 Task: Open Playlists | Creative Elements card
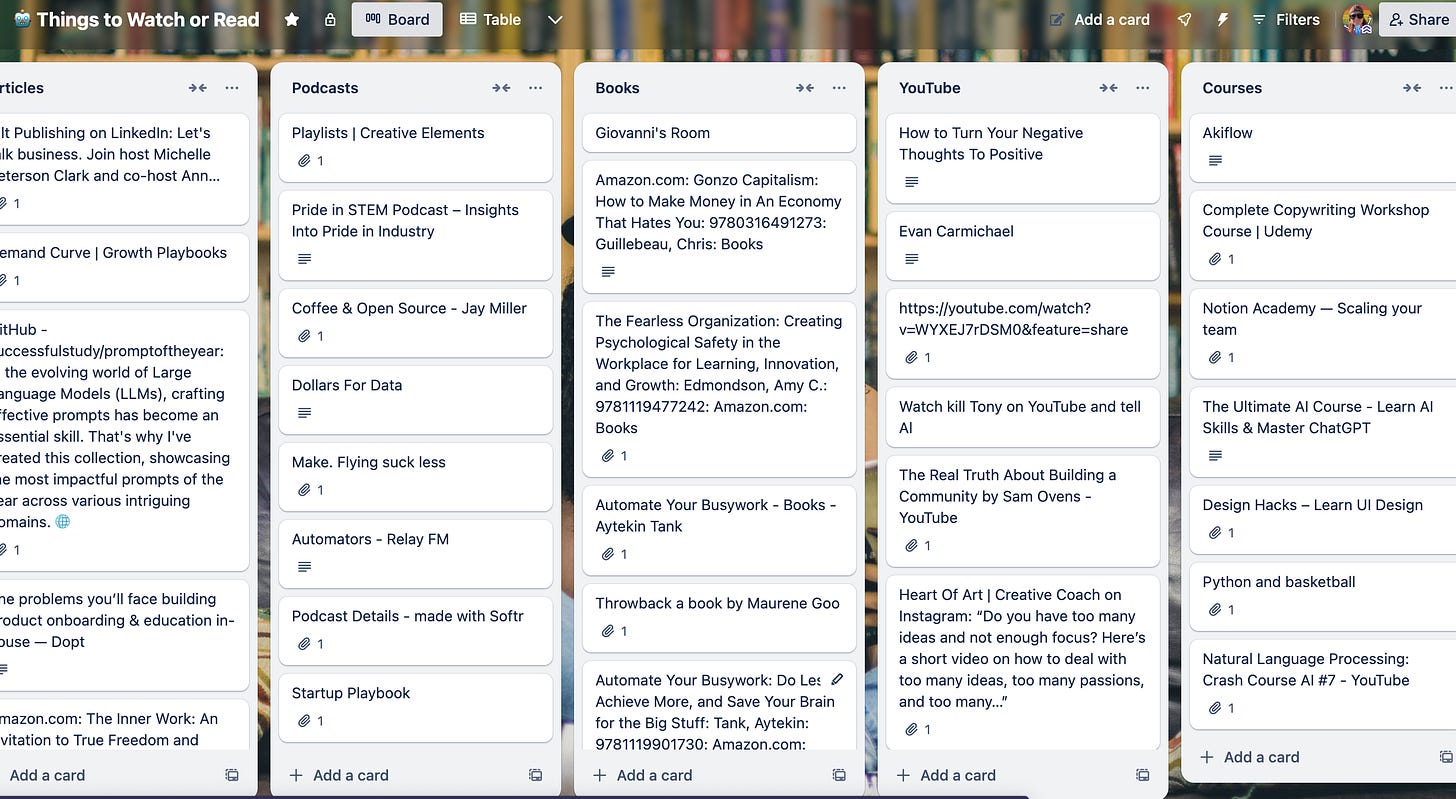tap(415, 147)
